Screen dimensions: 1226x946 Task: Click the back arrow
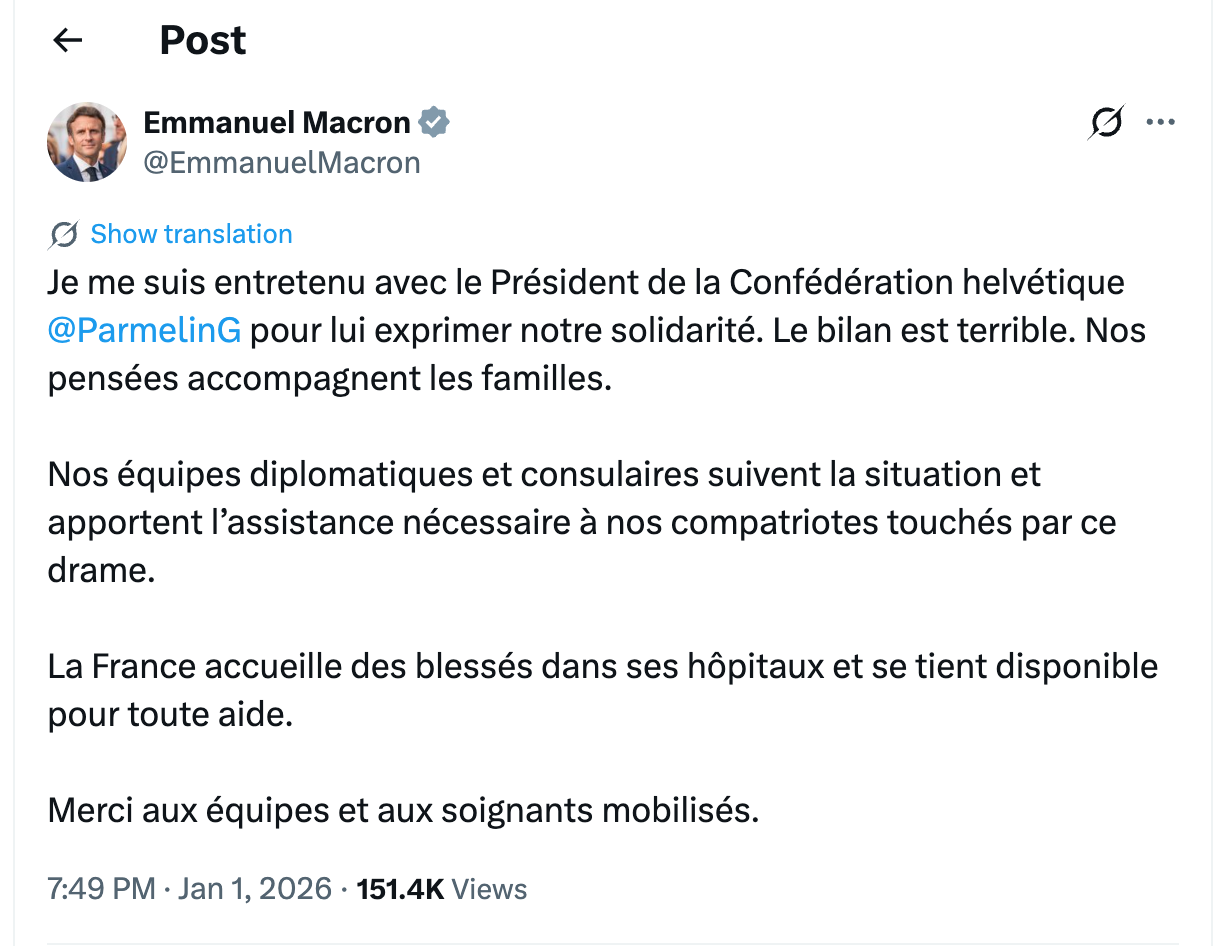tap(68, 41)
